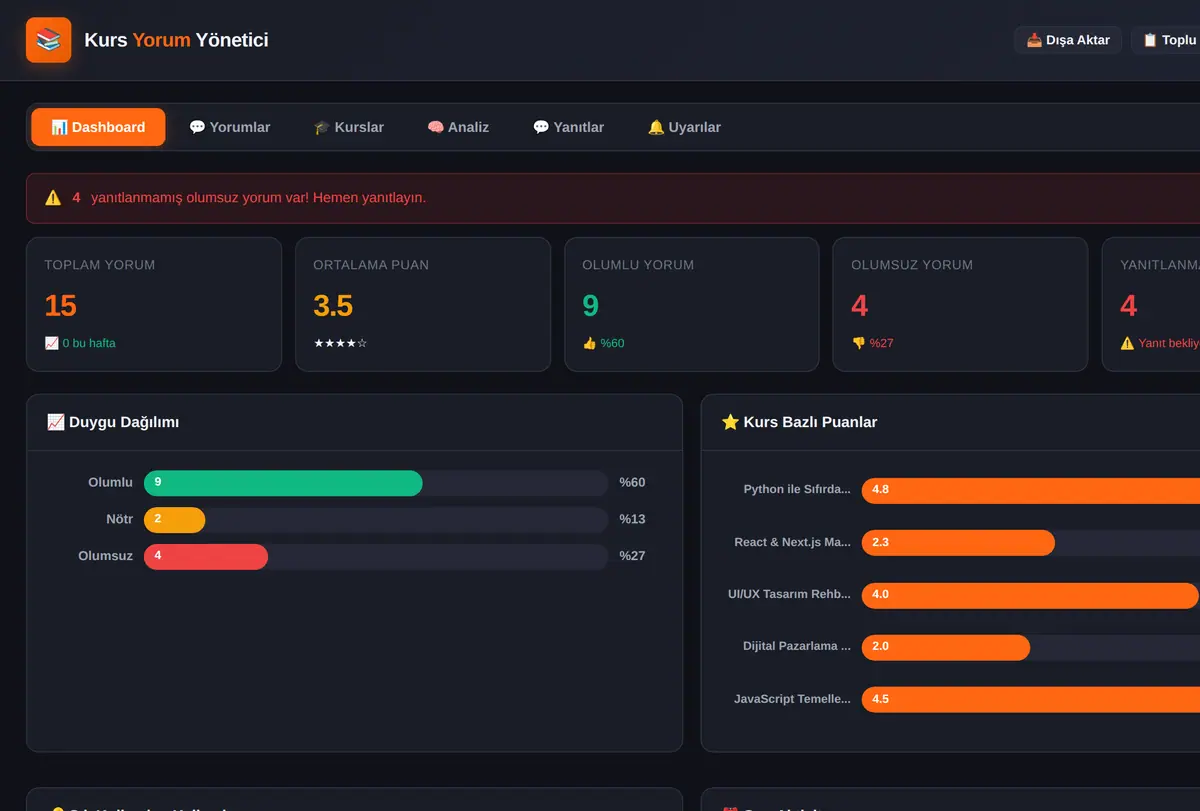Image resolution: width=1200 pixels, height=811 pixels.
Task: Click the Toplu button in the header
Action: tap(1168, 40)
